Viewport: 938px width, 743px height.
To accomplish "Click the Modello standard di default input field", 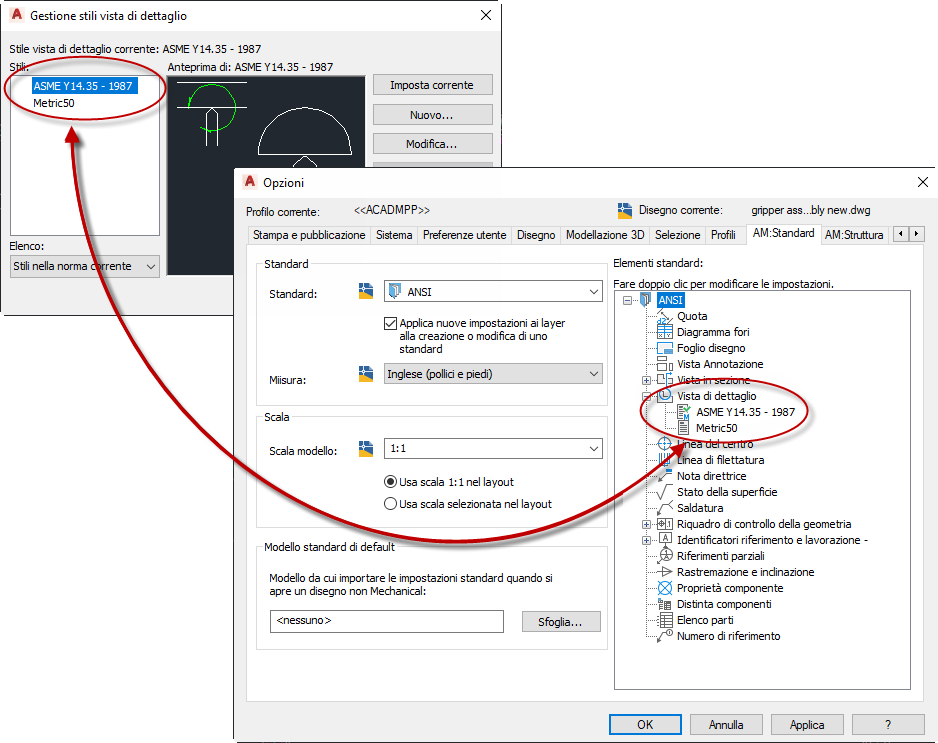I will pyautogui.click(x=386, y=621).
